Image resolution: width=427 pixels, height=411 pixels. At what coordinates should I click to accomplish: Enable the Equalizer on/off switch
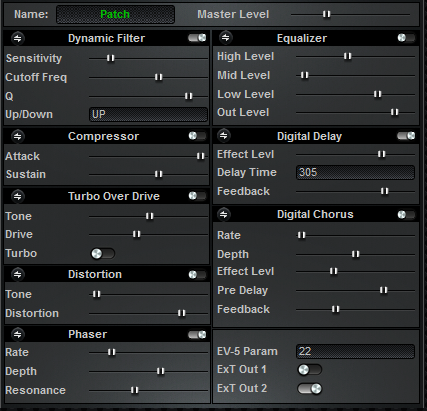[406, 38]
